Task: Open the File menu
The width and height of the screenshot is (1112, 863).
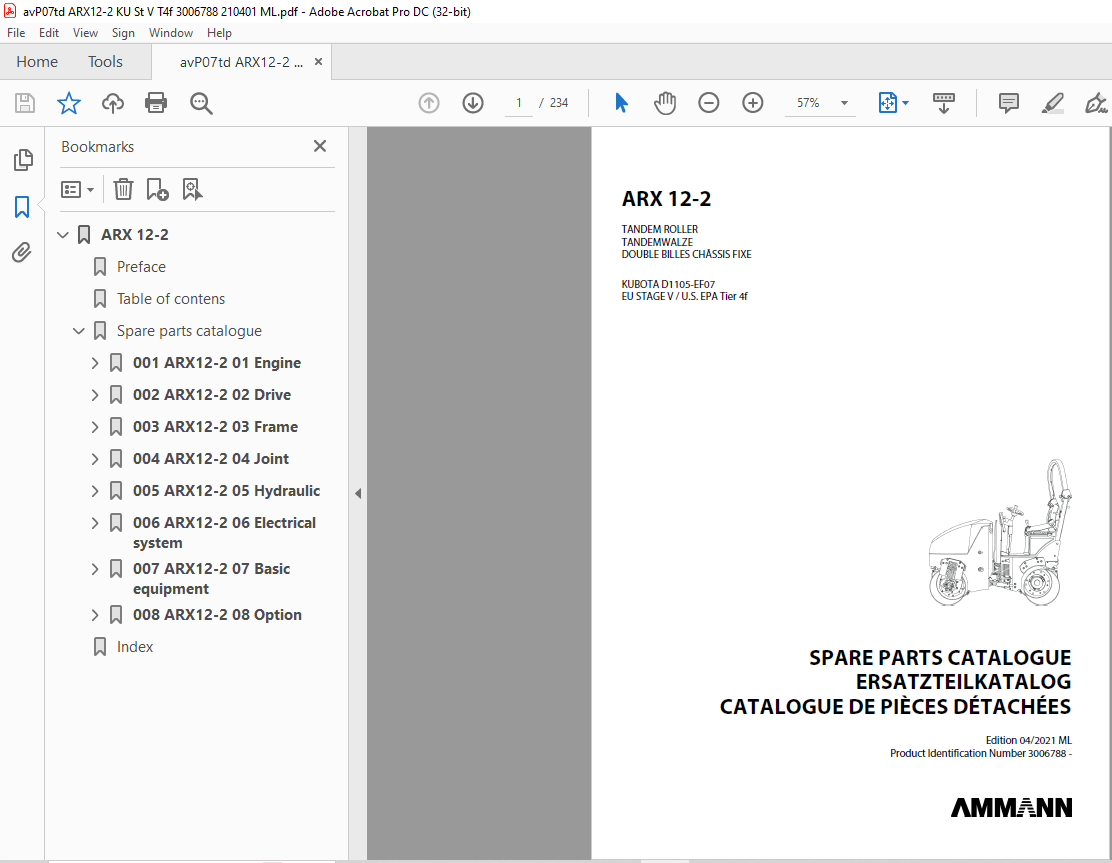Action: pos(16,33)
